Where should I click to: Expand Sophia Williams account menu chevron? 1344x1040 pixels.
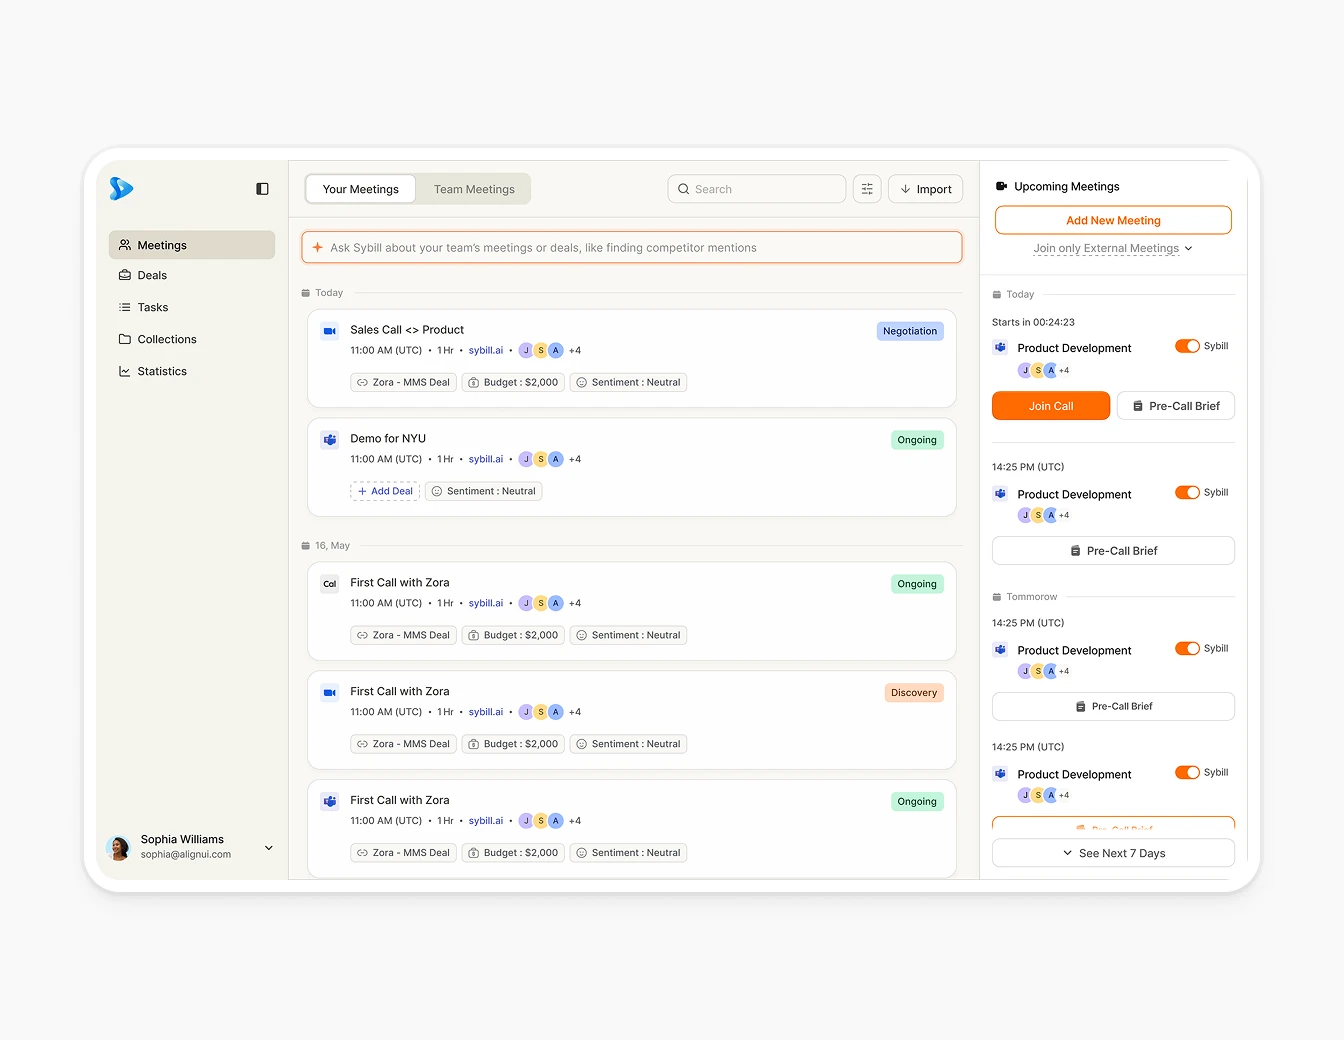click(268, 848)
